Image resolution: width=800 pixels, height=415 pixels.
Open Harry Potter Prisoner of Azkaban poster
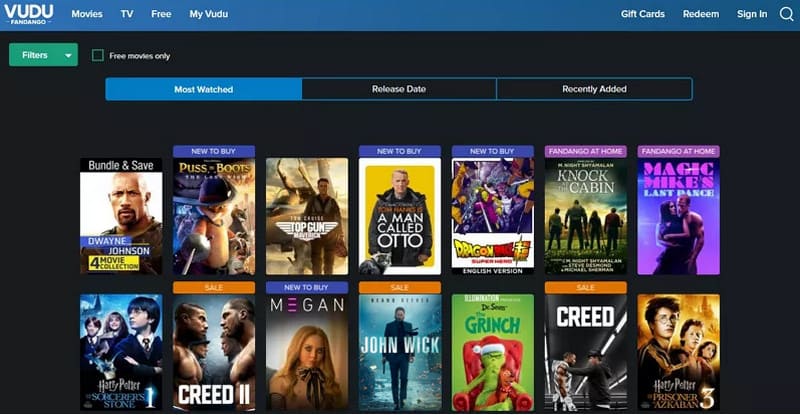point(679,352)
